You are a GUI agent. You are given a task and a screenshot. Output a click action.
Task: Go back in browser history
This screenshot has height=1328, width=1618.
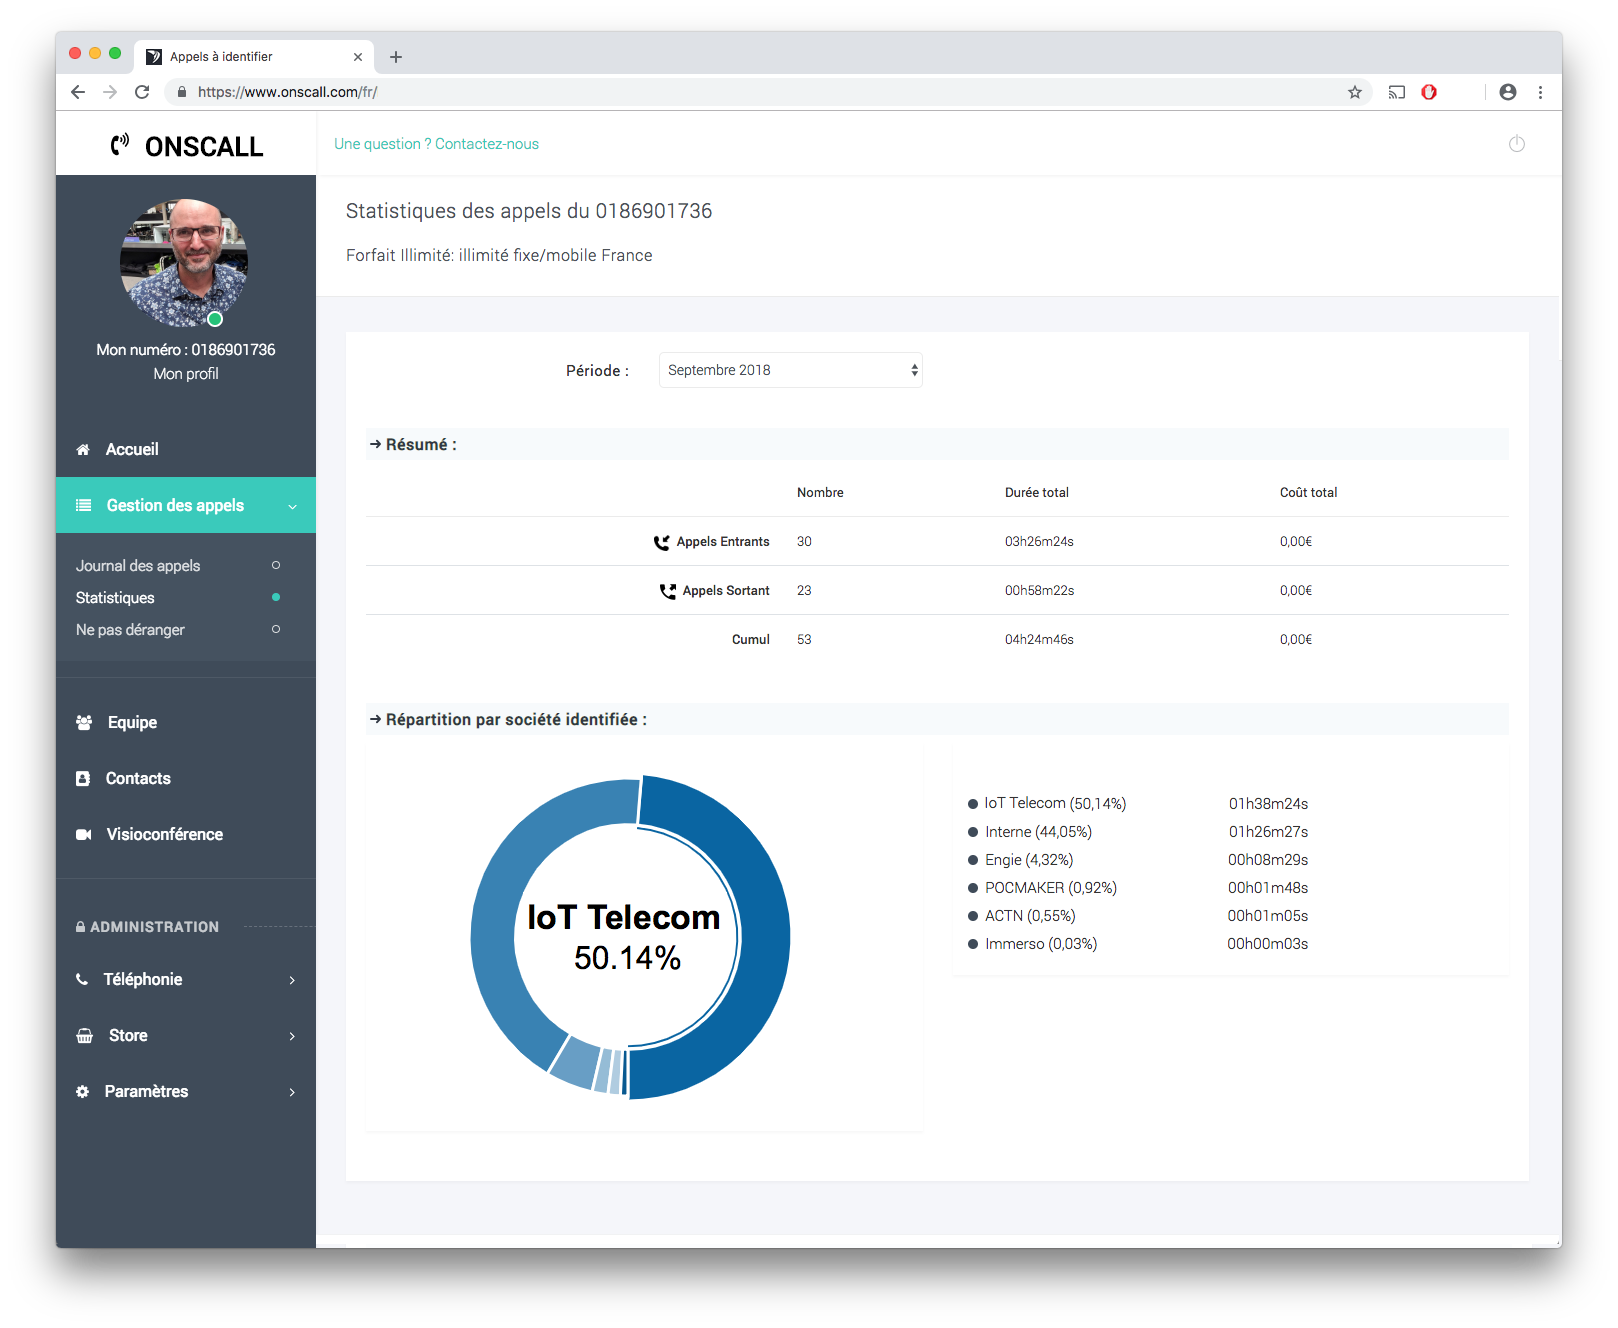point(78,92)
